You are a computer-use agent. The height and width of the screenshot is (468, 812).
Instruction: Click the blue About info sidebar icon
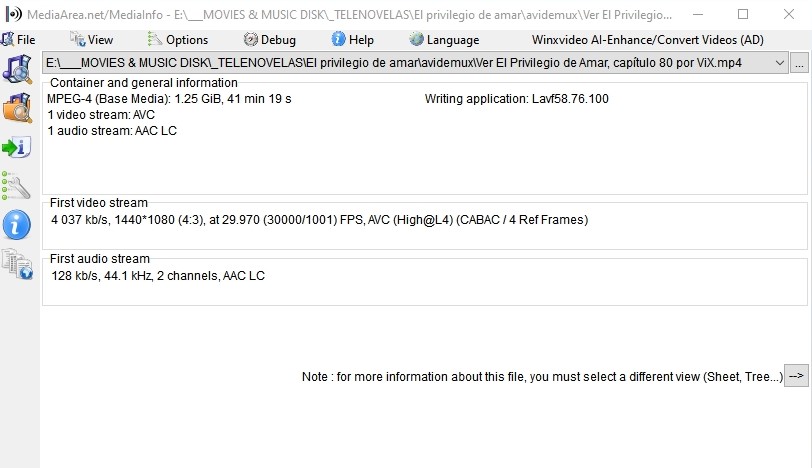[x=18, y=224]
